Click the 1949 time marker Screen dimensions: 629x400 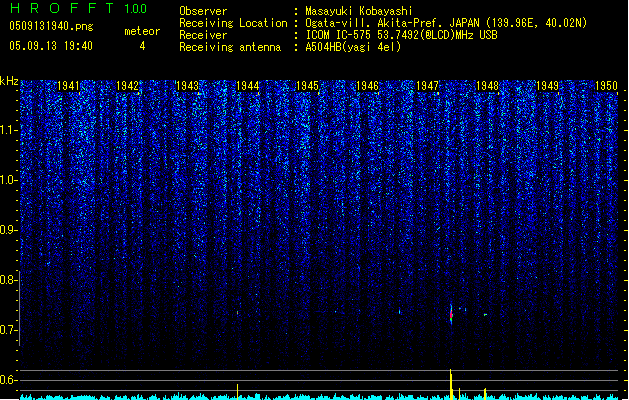pyautogui.click(x=547, y=86)
